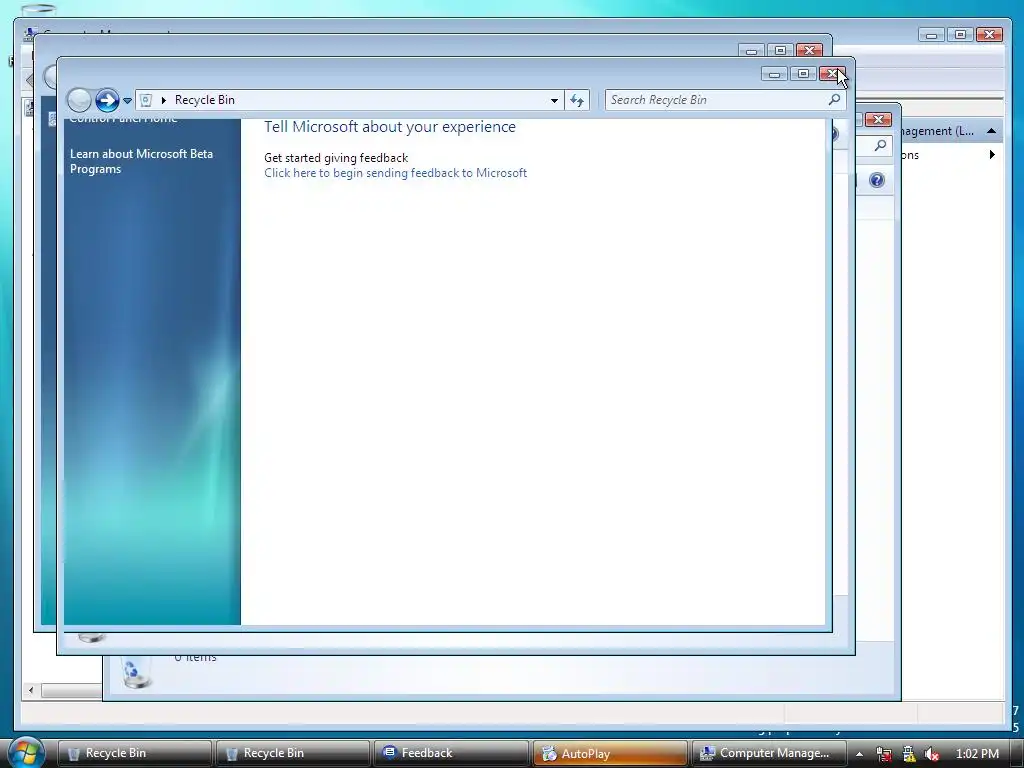Show hidden tray icons arrow
This screenshot has height=768, width=1024.
[859, 754]
